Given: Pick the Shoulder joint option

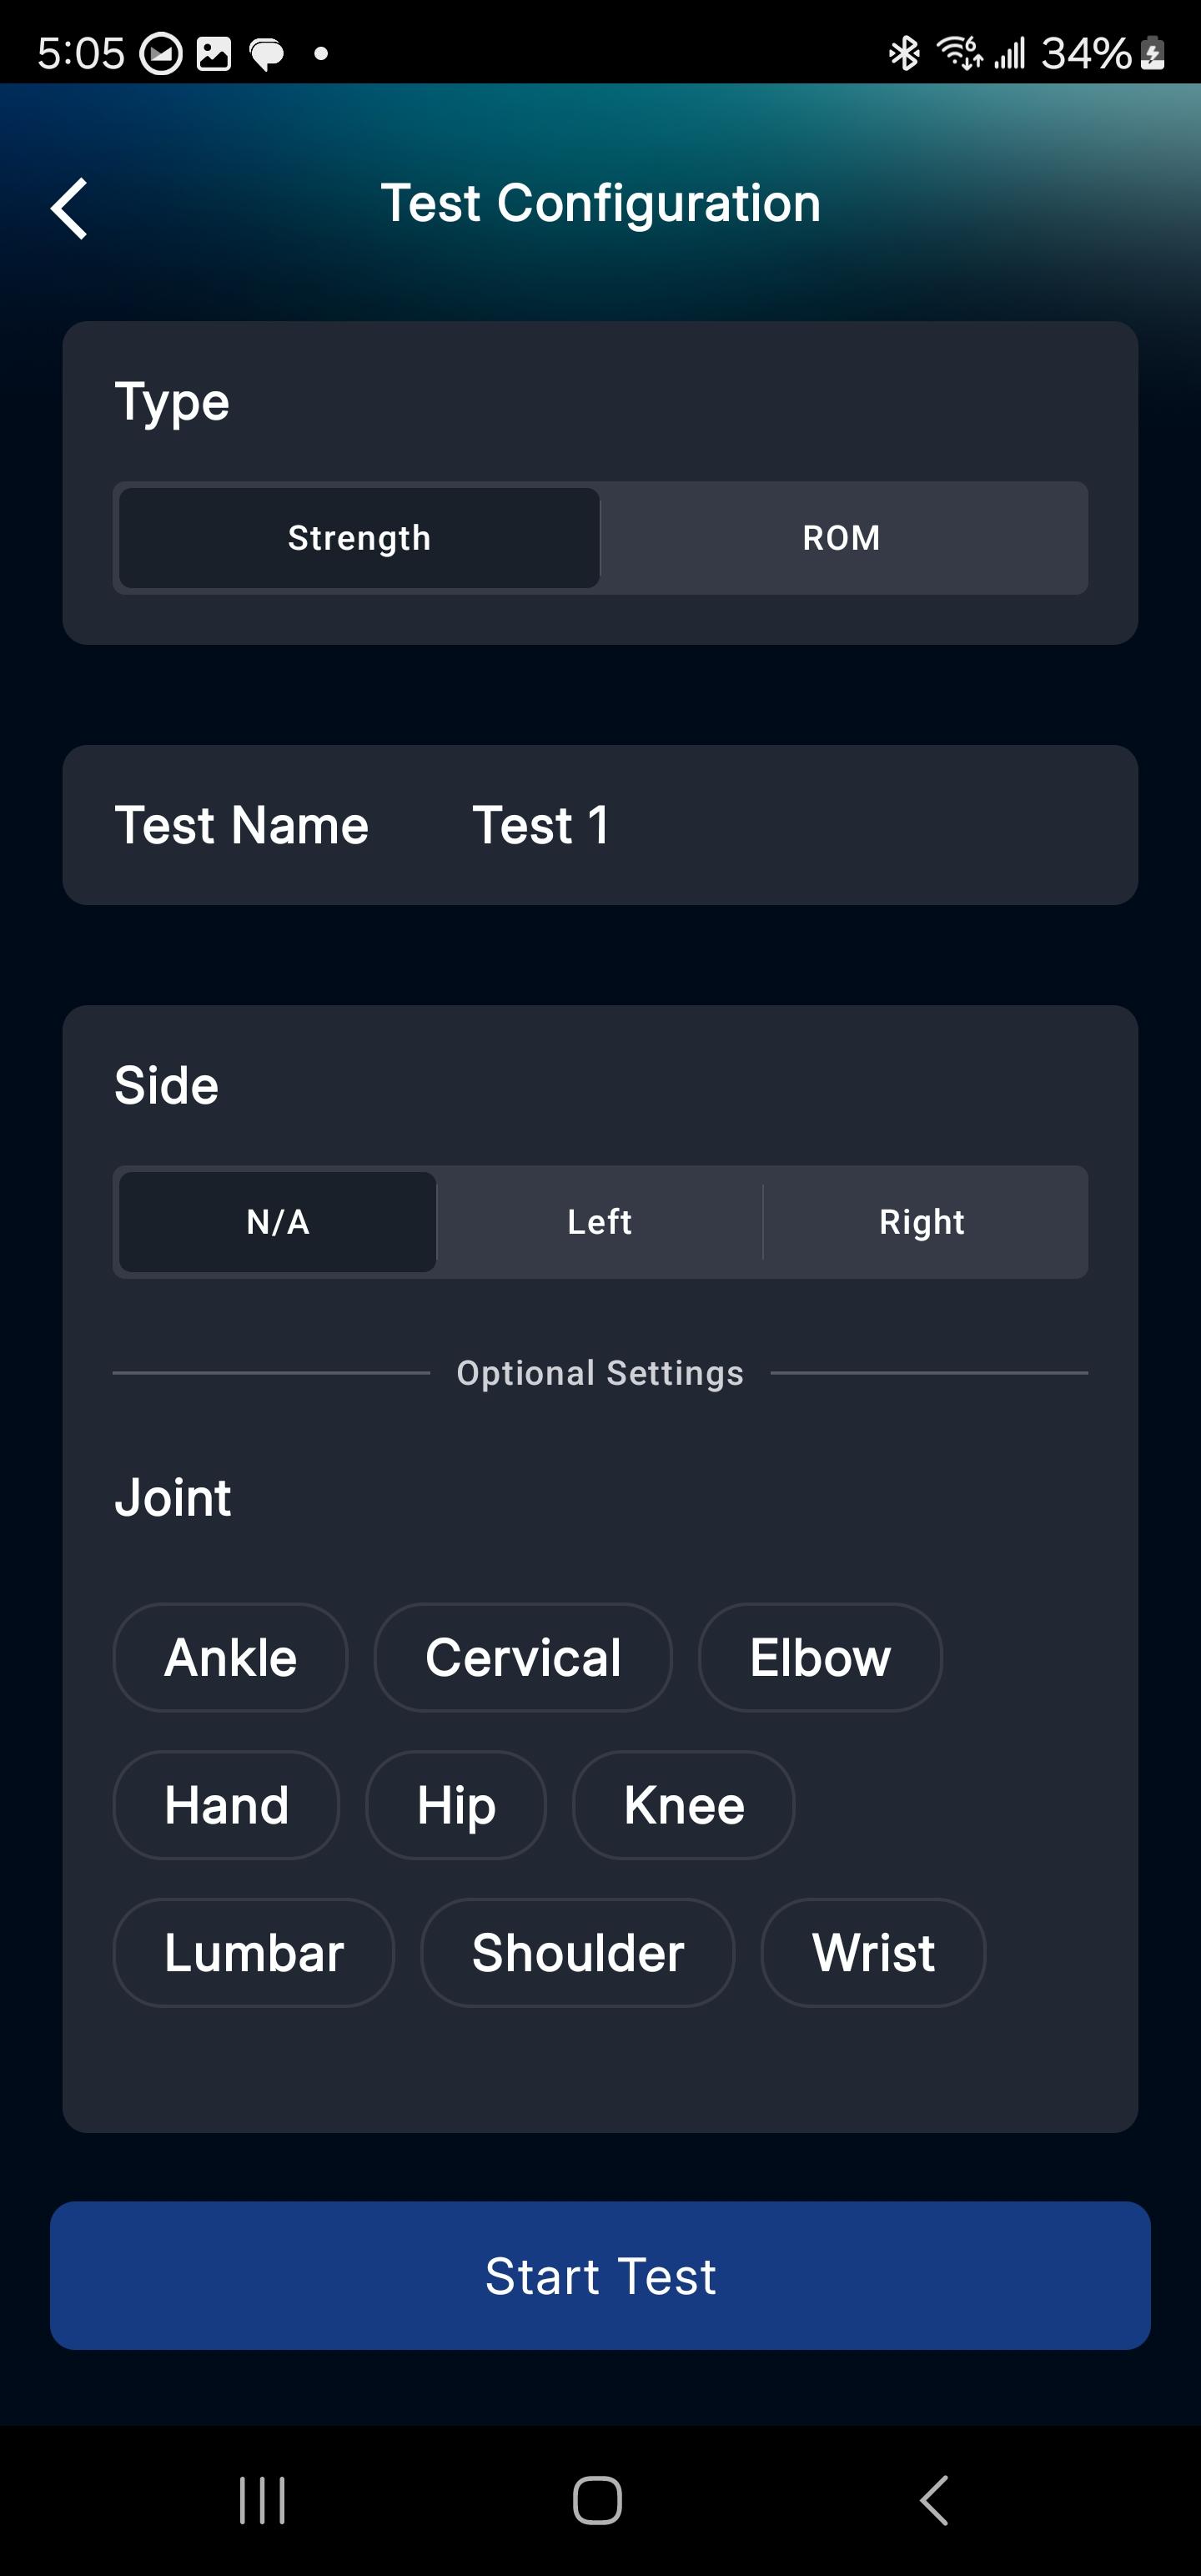Looking at the screenshot, I should tap(578, 1952).
